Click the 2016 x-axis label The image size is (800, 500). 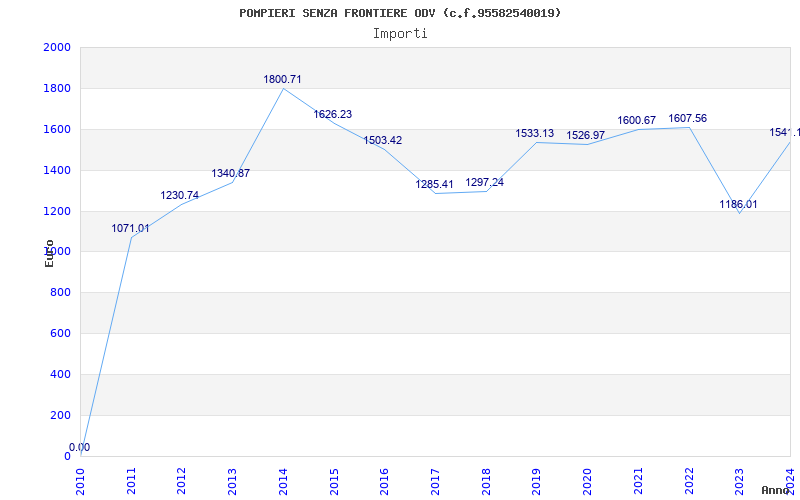[x=385, y=481]
